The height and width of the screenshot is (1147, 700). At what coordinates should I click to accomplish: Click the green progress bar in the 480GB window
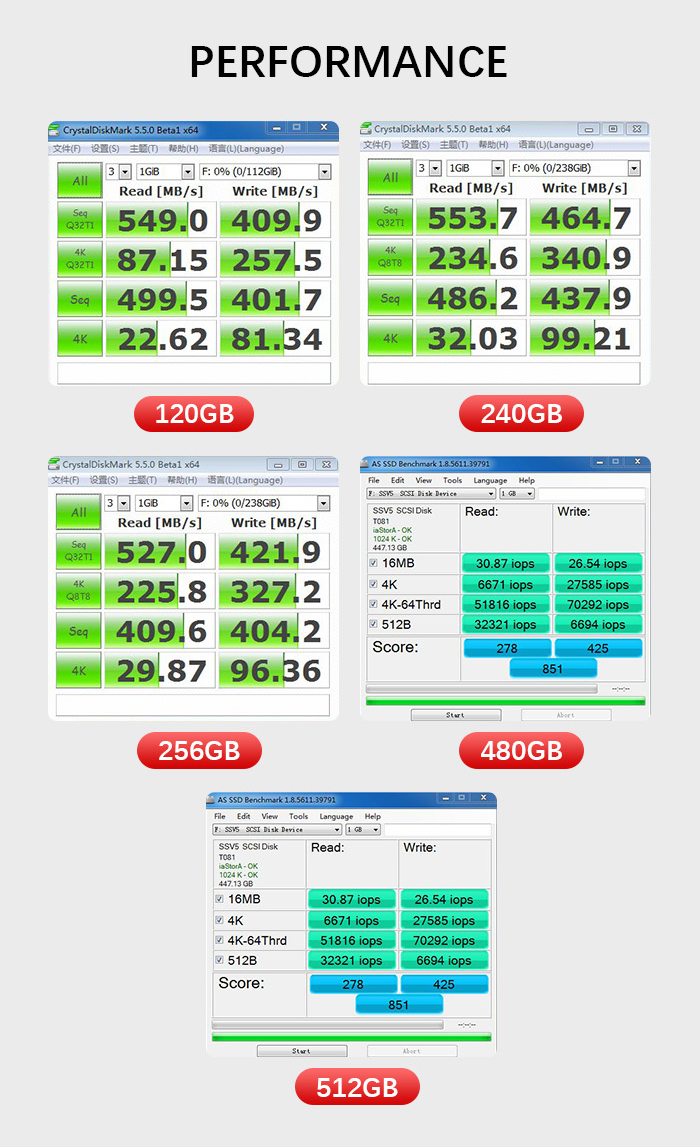point(505,701)
